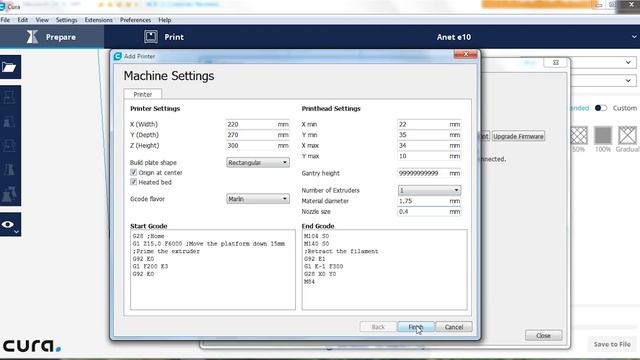
Task: Click inside the Start Gcode text area
Action: pos(213,270)
